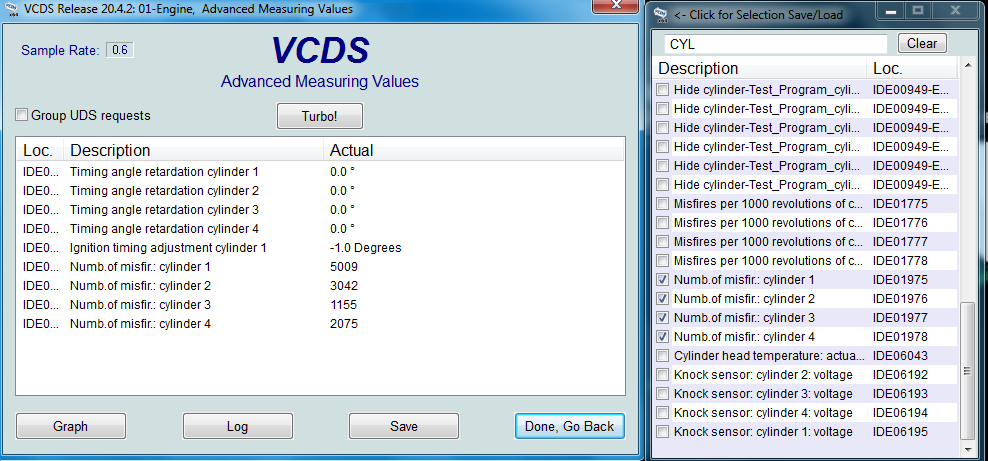This screenshot has width=988, height=461.
Task: Click the misfire value 2075
Action: point(343,324)
